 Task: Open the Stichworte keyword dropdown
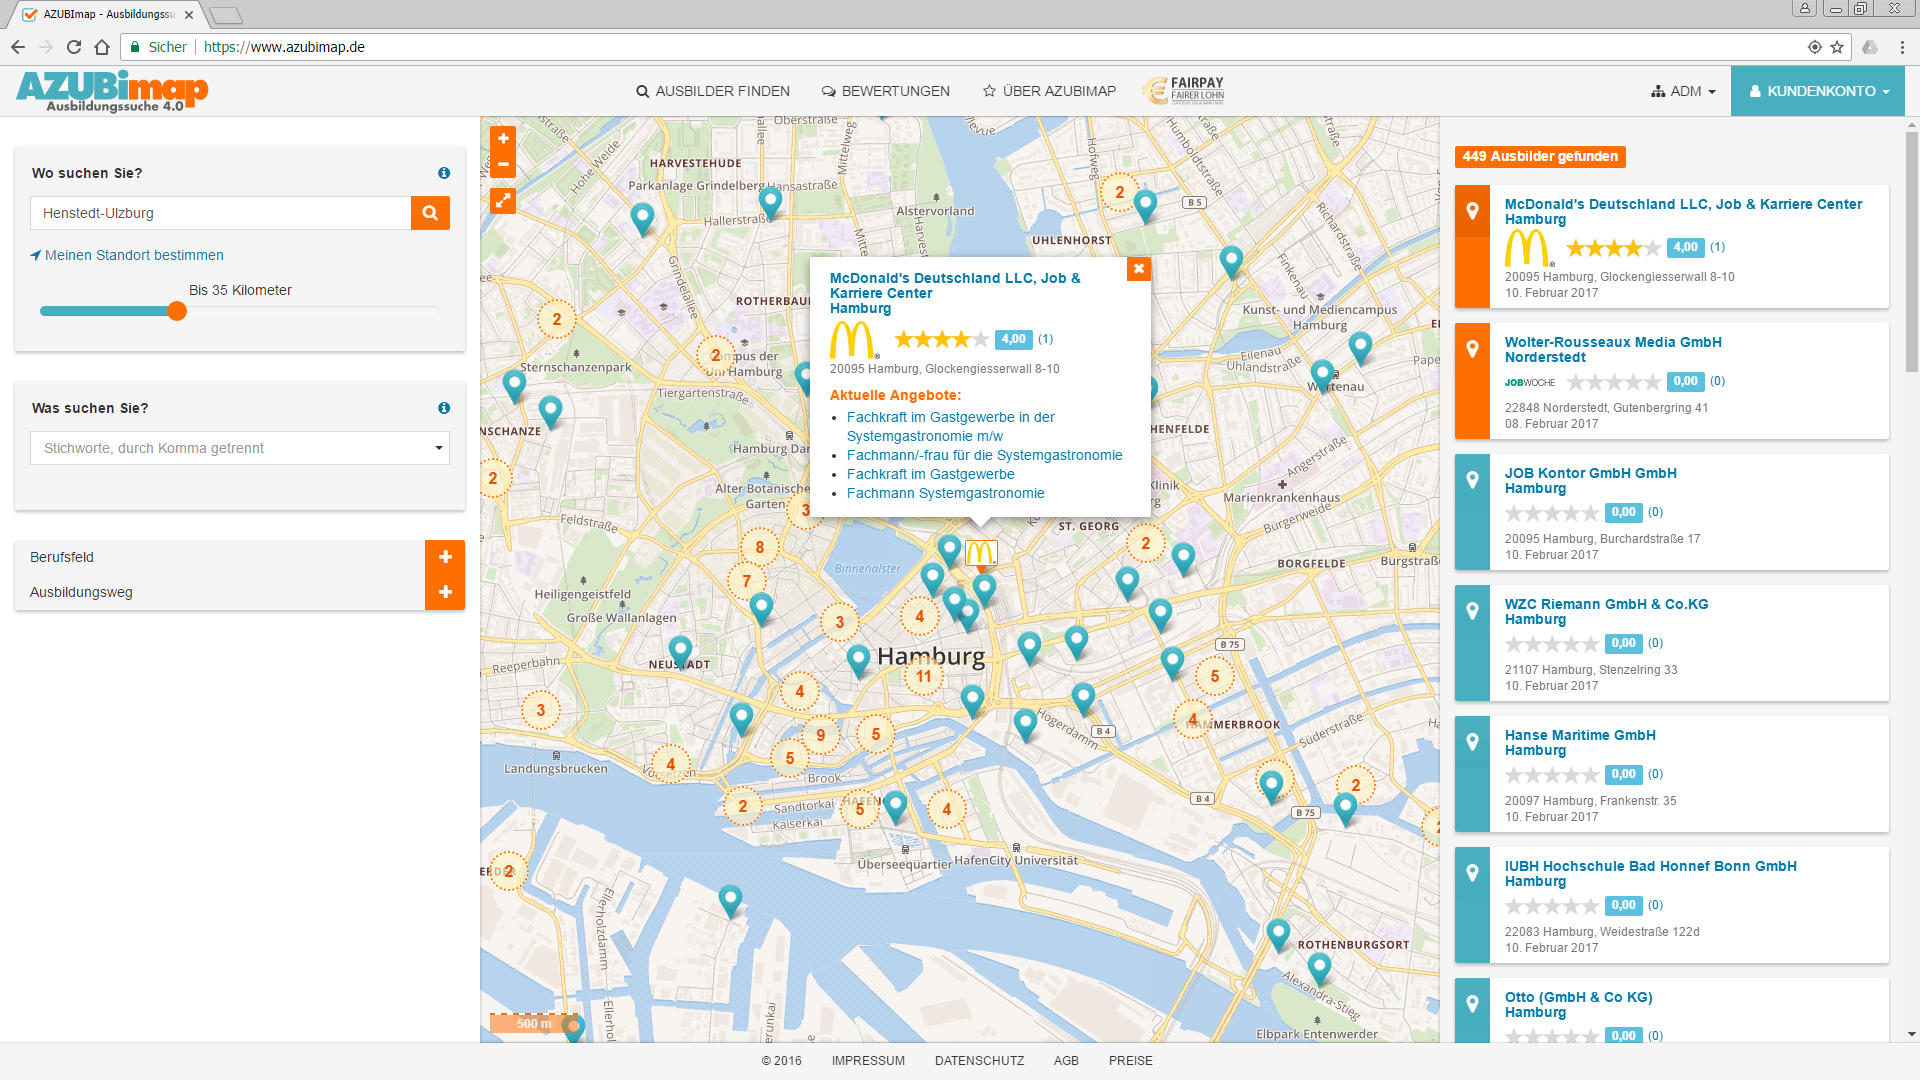[x=438, y=448]
